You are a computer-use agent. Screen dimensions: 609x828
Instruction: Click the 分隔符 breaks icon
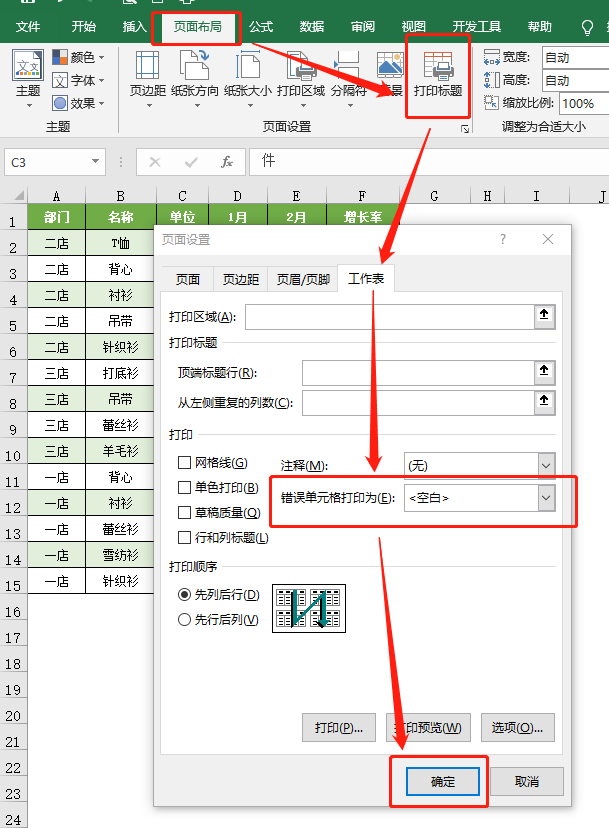[348, 66]
